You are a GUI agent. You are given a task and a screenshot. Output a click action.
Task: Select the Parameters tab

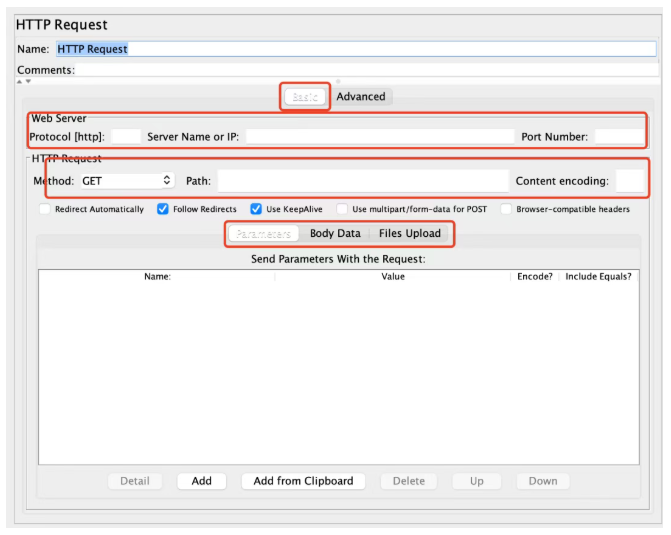263,234
